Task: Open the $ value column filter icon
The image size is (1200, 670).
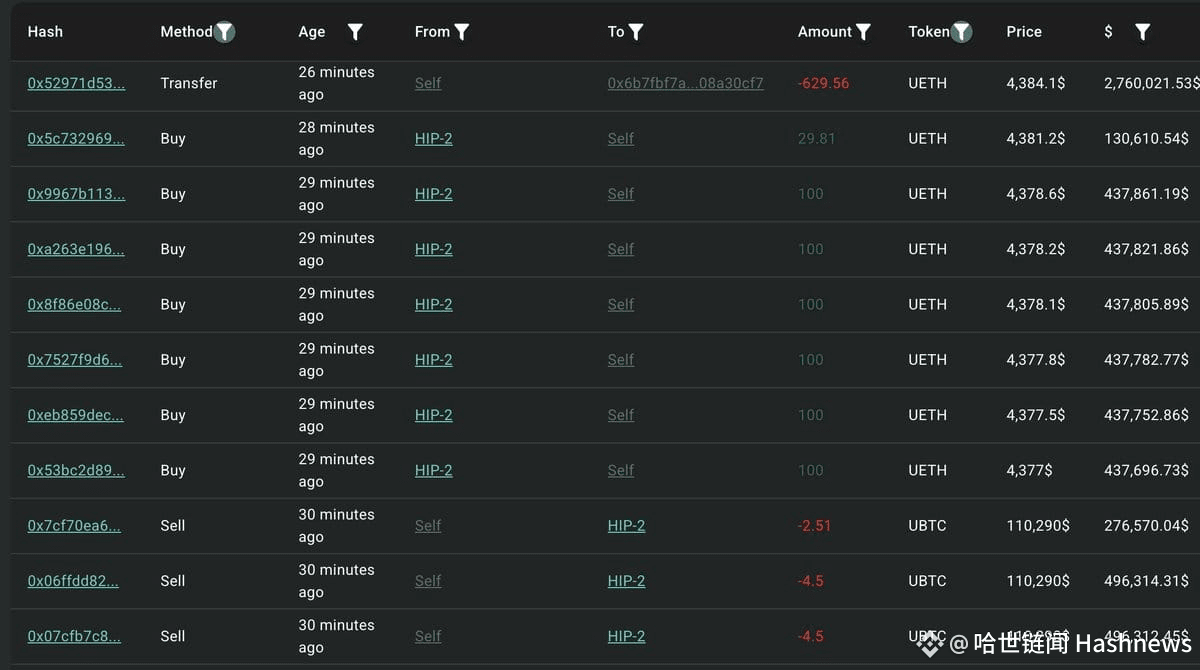Action: click(x=1143, y=32)
